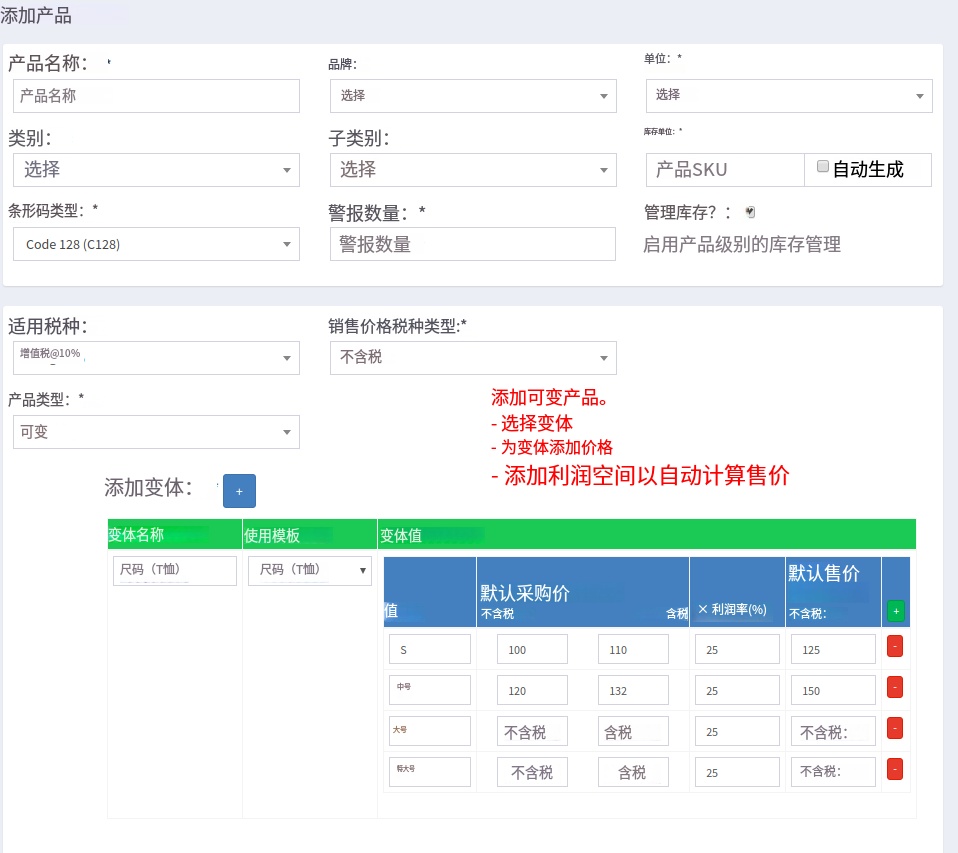Expand the 单位 selection dropdown
This screenshot has height=853, width=958.
[x=788, y=95]
